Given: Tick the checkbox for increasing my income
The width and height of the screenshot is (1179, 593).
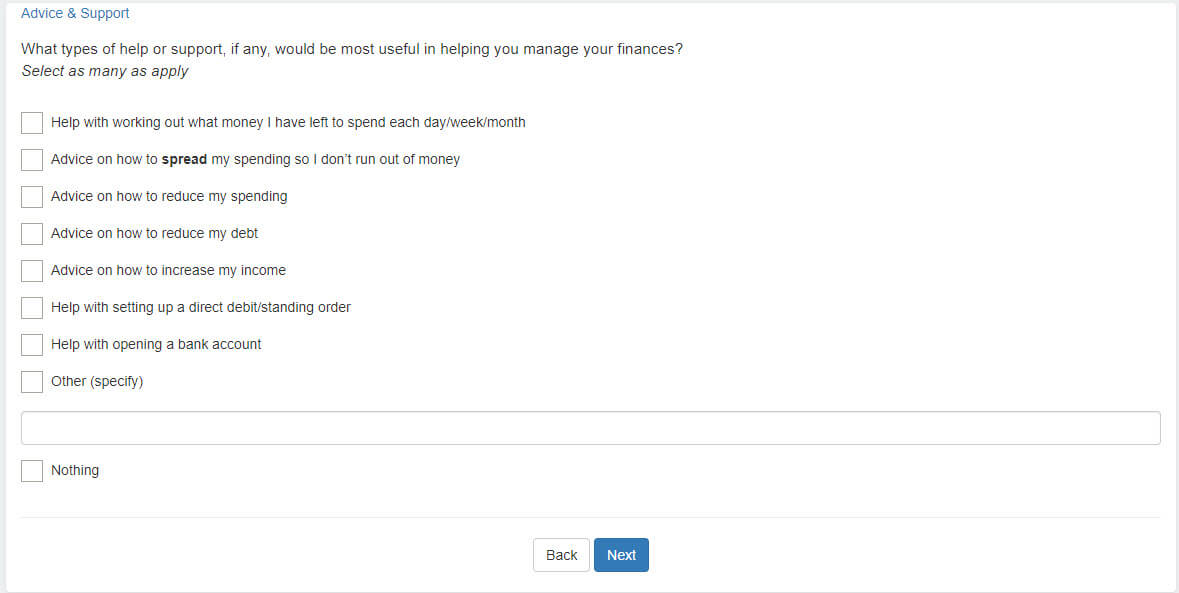Looking at the screenshot, I should click(x=32, y=271).
